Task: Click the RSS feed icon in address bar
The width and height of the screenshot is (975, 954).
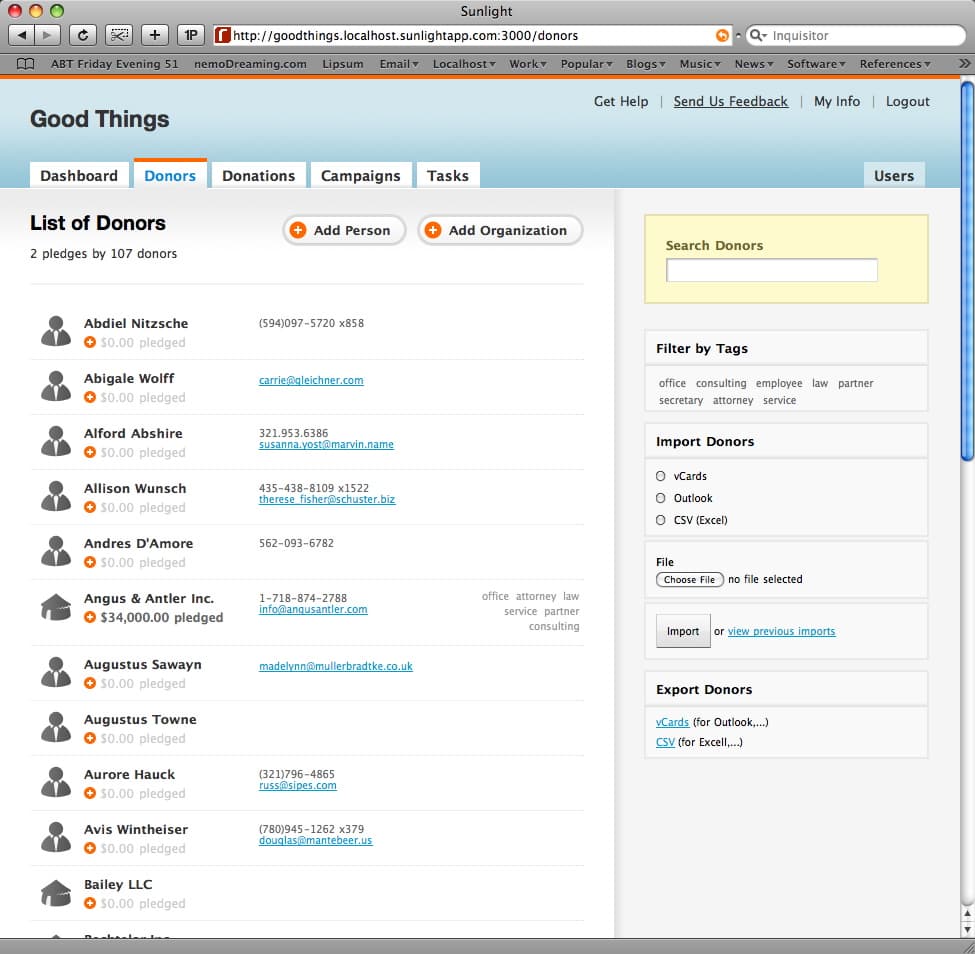Action: [722, 35]
